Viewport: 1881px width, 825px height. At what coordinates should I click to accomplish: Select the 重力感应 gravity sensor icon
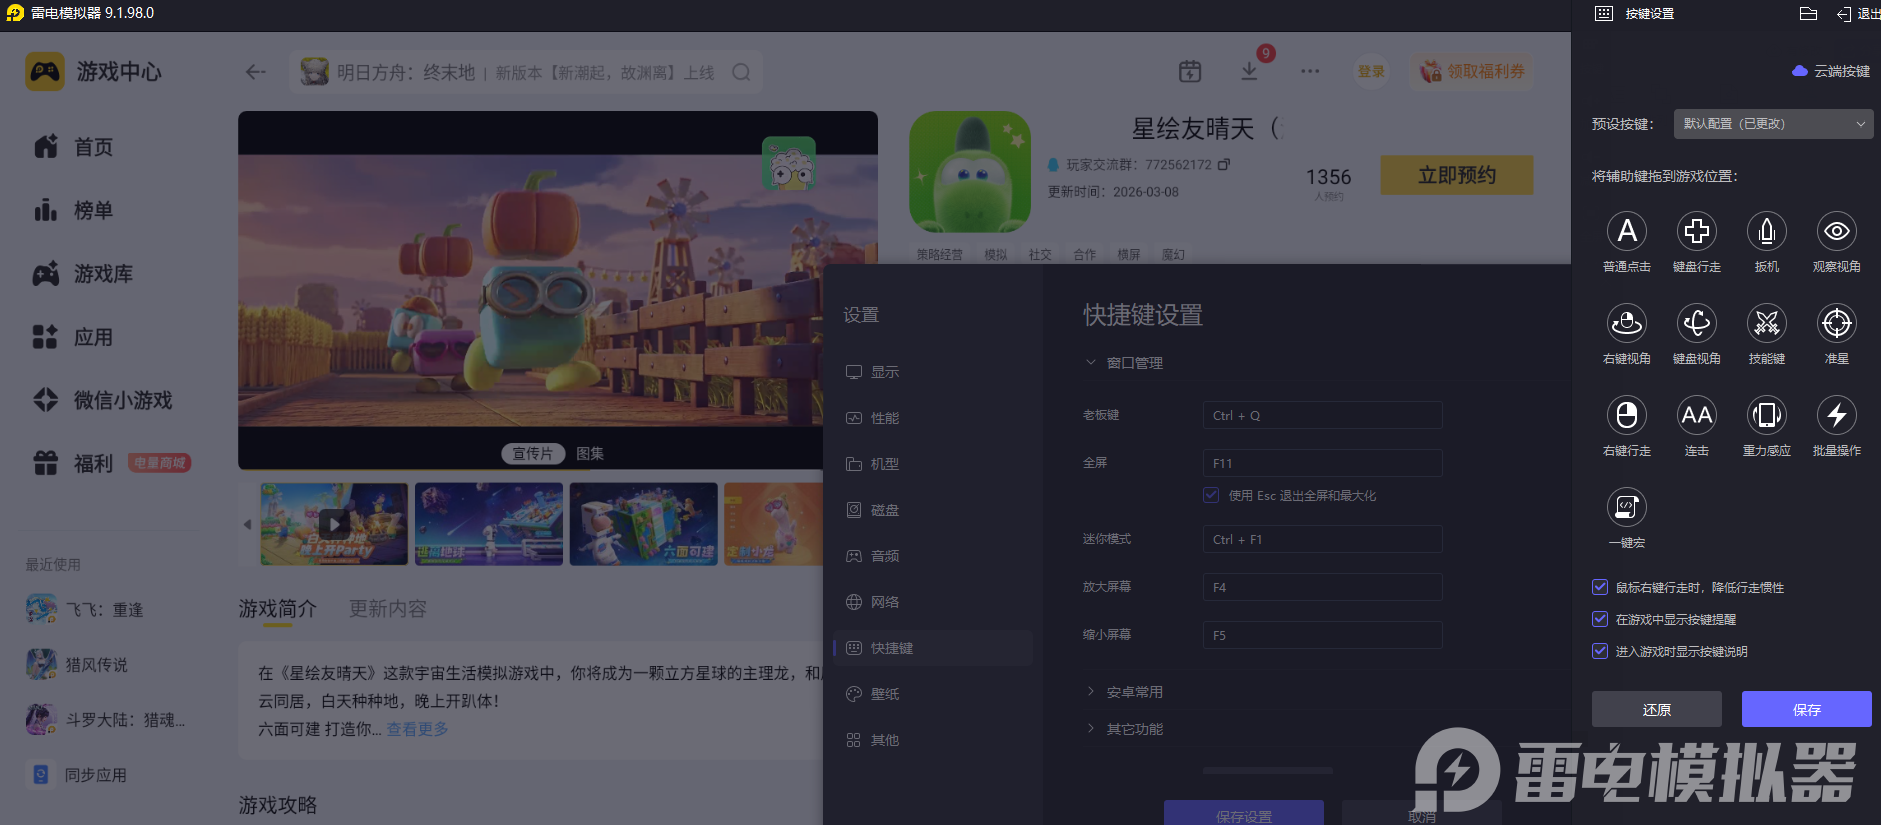coord(1767,415)
